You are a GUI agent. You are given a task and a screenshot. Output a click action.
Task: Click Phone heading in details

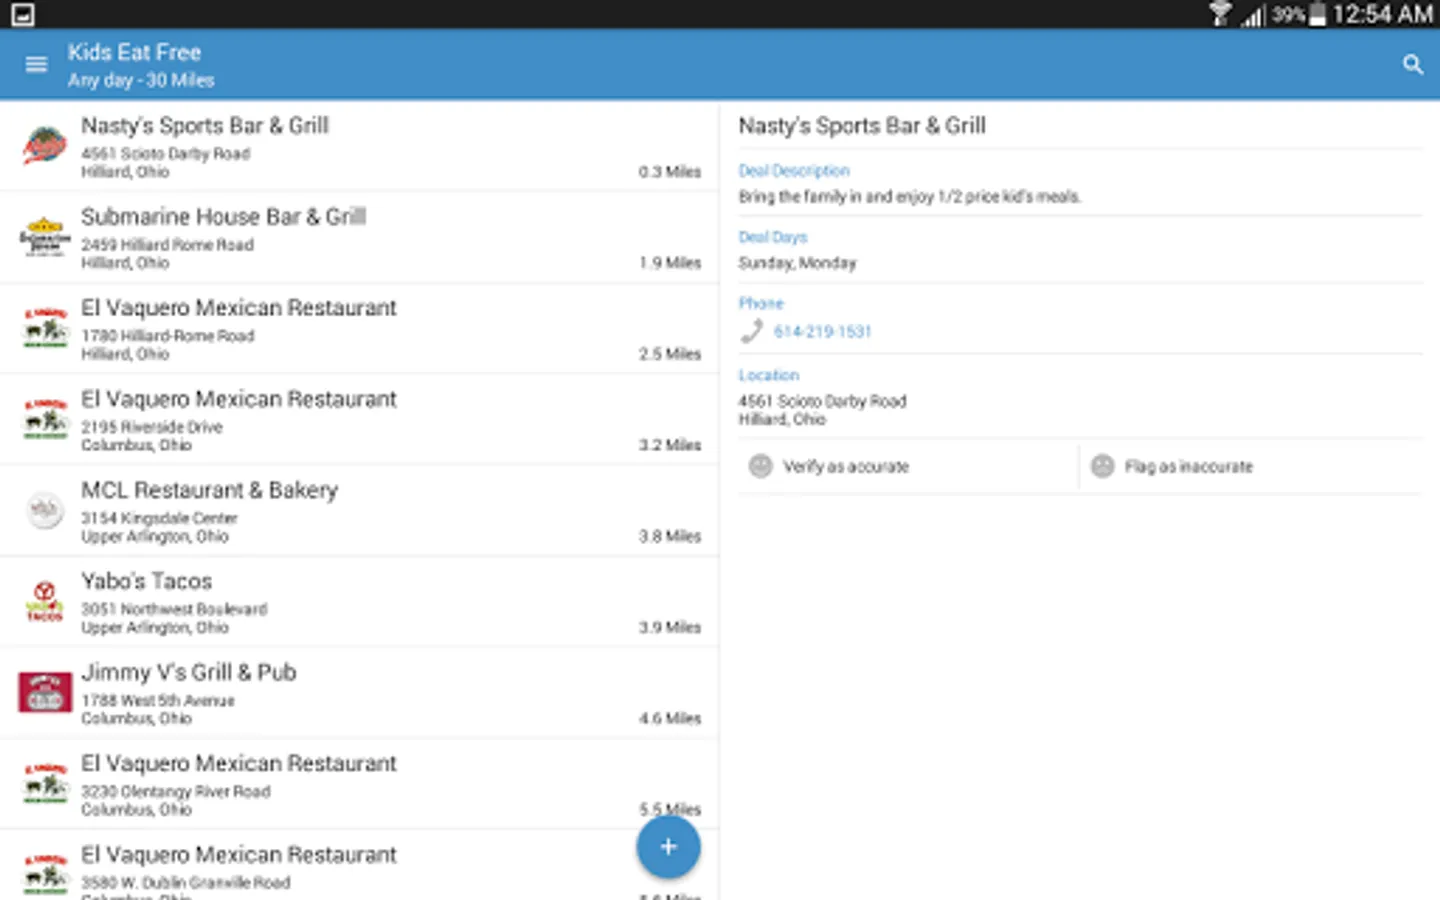761,303
